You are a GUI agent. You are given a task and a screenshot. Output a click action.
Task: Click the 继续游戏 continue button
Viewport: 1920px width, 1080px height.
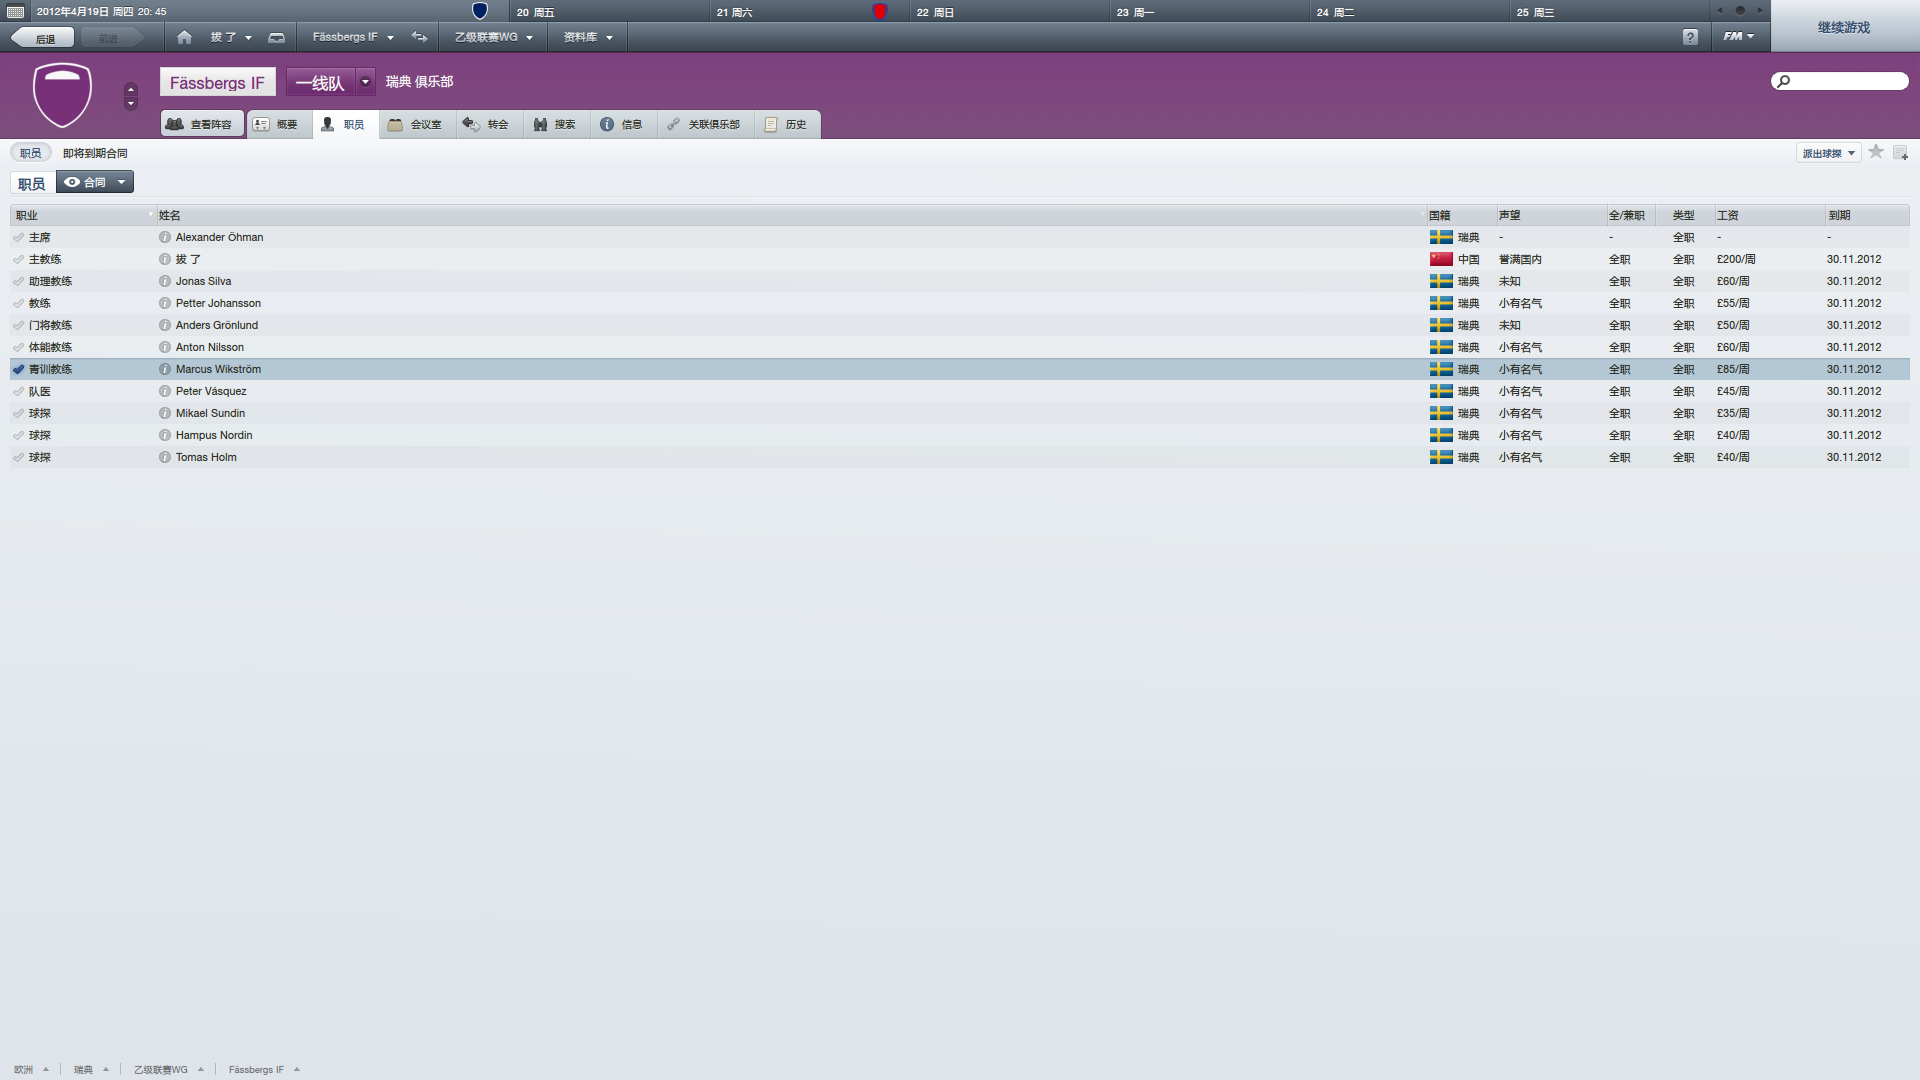point(1844,27)
